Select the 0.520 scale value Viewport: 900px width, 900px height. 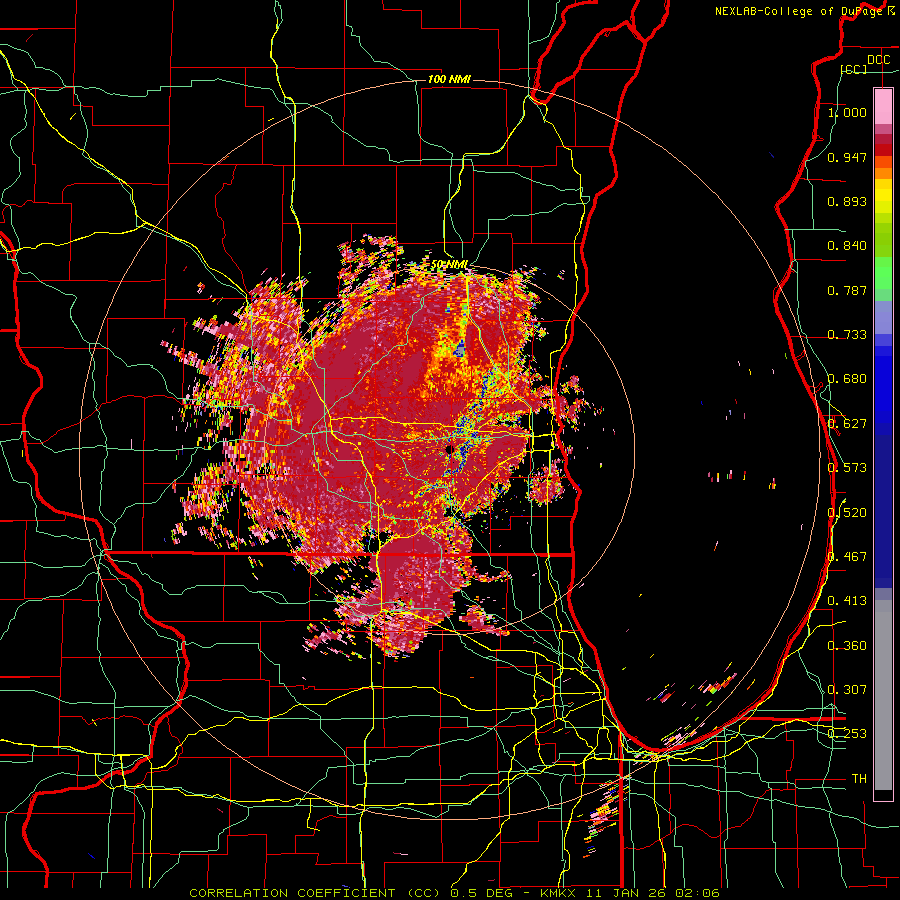[x=847, y=513]
